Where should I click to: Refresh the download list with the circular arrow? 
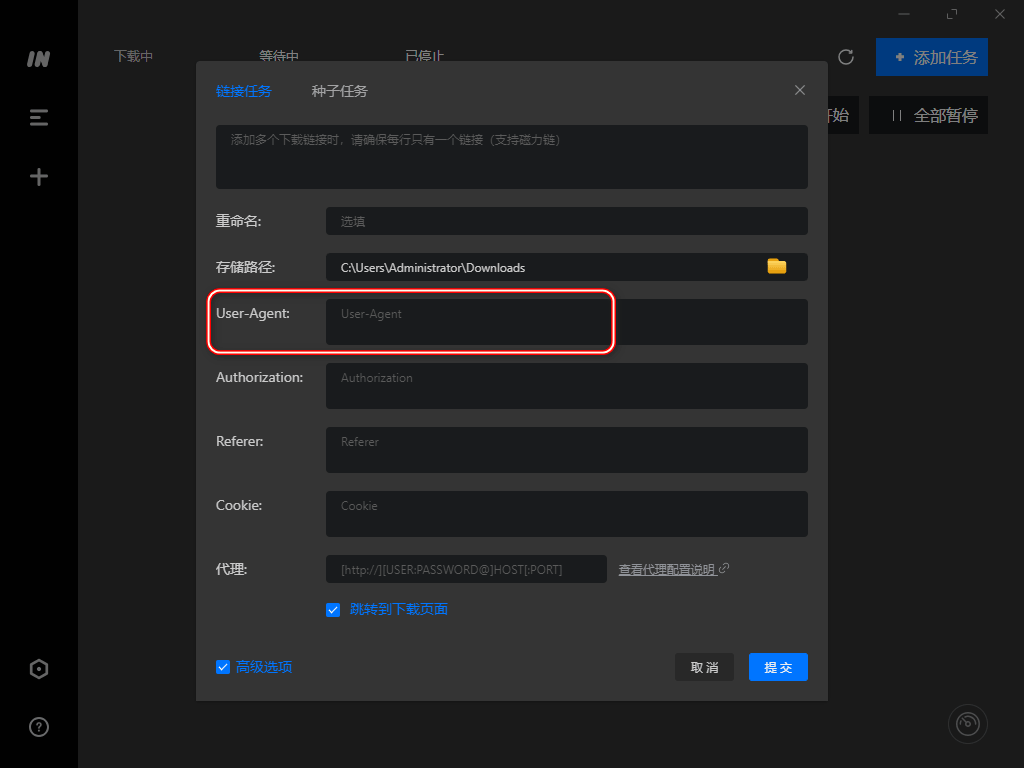coord(845,57)
